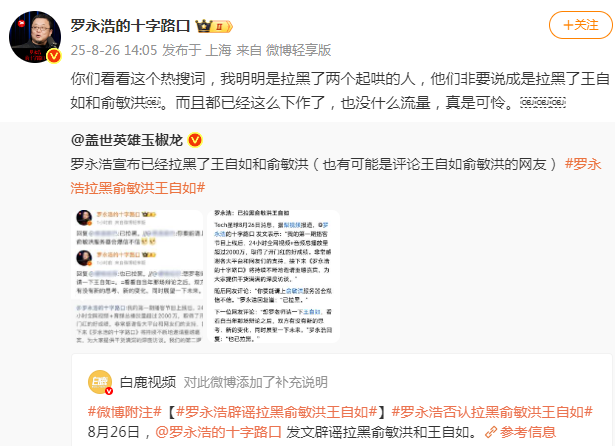Viewport: 615px width, 446px height.
Task: Open second thumbnail with news article text
Action: point(273,277)
